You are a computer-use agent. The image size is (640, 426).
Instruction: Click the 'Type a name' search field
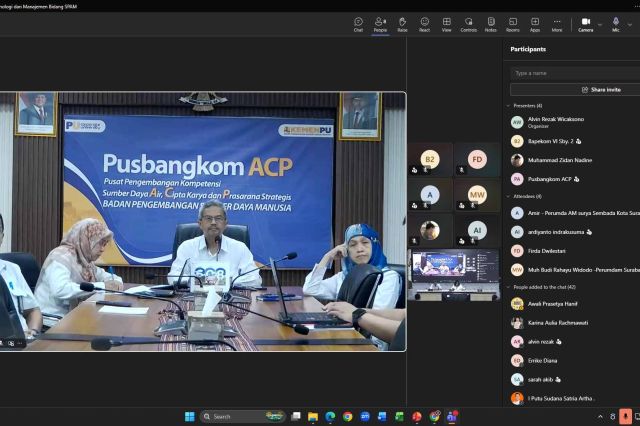572,73
